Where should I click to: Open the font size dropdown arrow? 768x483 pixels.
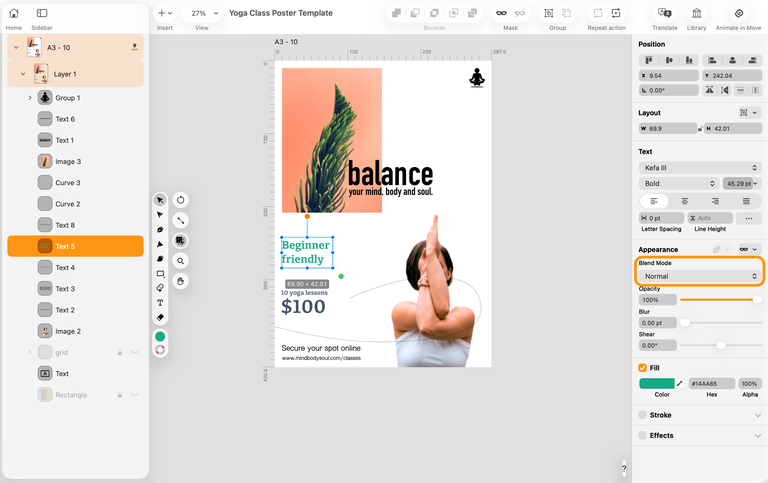coord(756,183)
